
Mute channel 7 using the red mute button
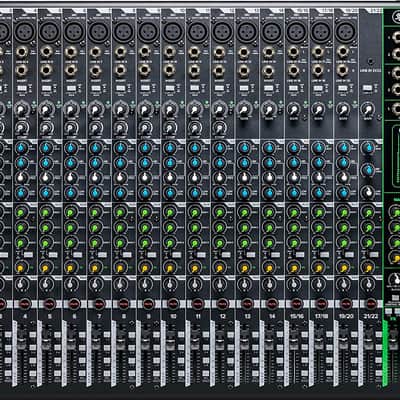[x=99, y=304]
